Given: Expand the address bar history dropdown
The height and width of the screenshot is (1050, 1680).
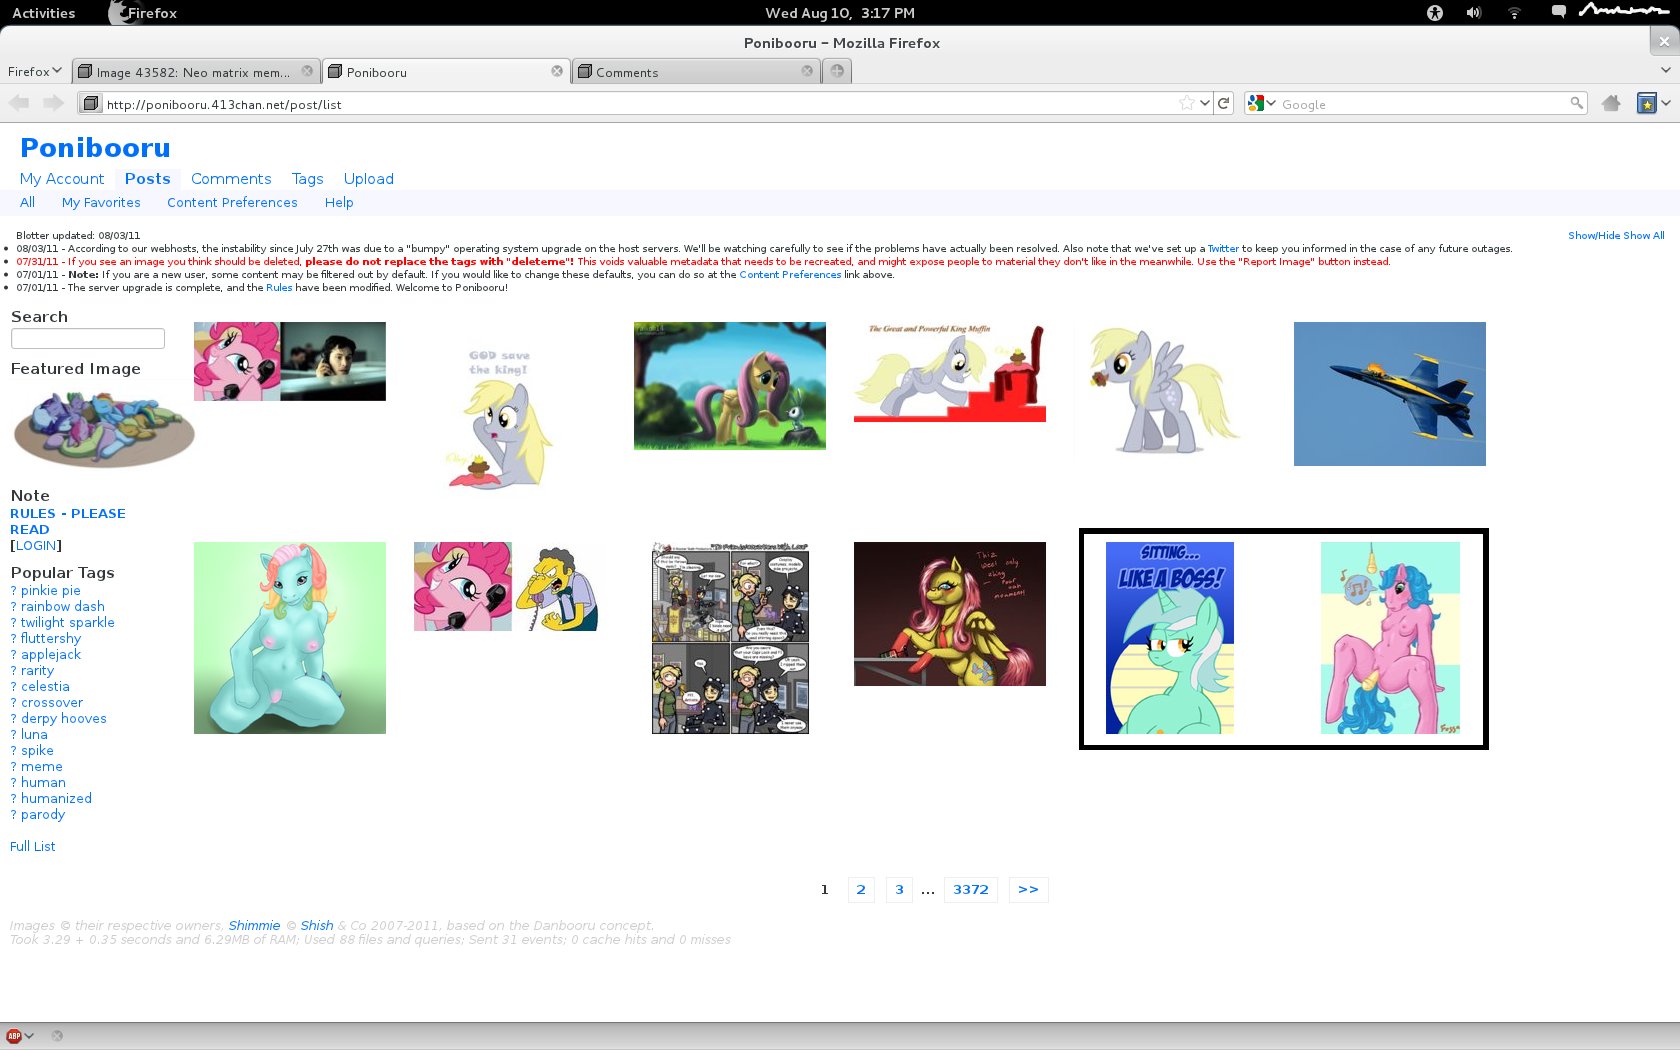Looking at the screenshot, I should [1205, 103].
